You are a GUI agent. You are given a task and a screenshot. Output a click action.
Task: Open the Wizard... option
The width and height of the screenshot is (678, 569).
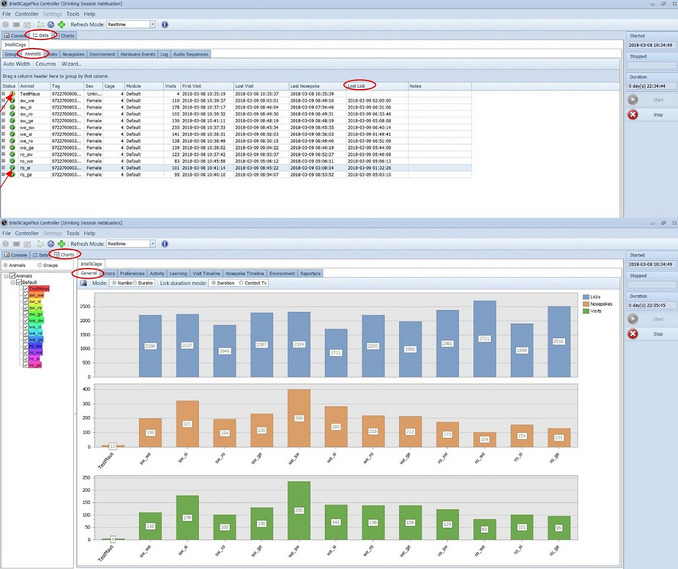pyautogui.click(x=71, y=64)
